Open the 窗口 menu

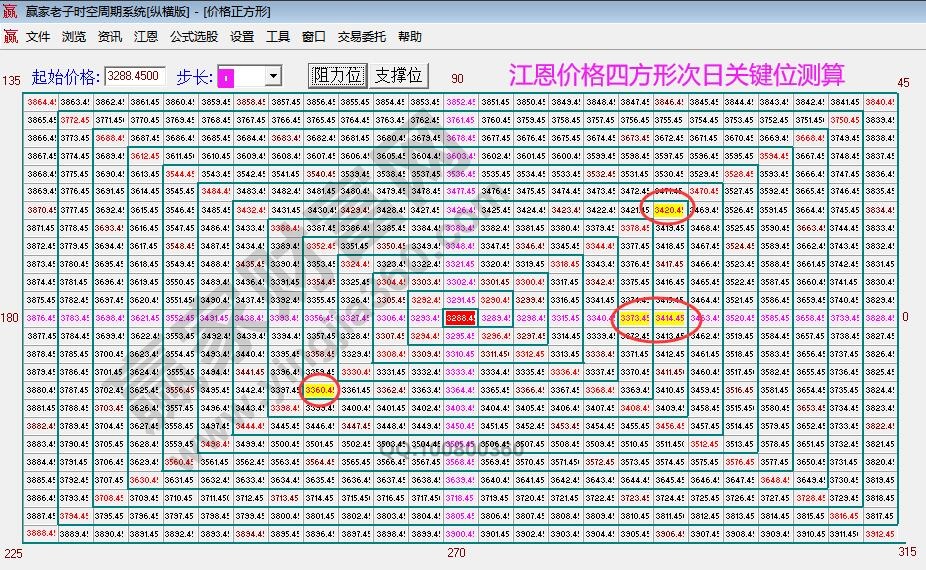click(x=314, y=37)
